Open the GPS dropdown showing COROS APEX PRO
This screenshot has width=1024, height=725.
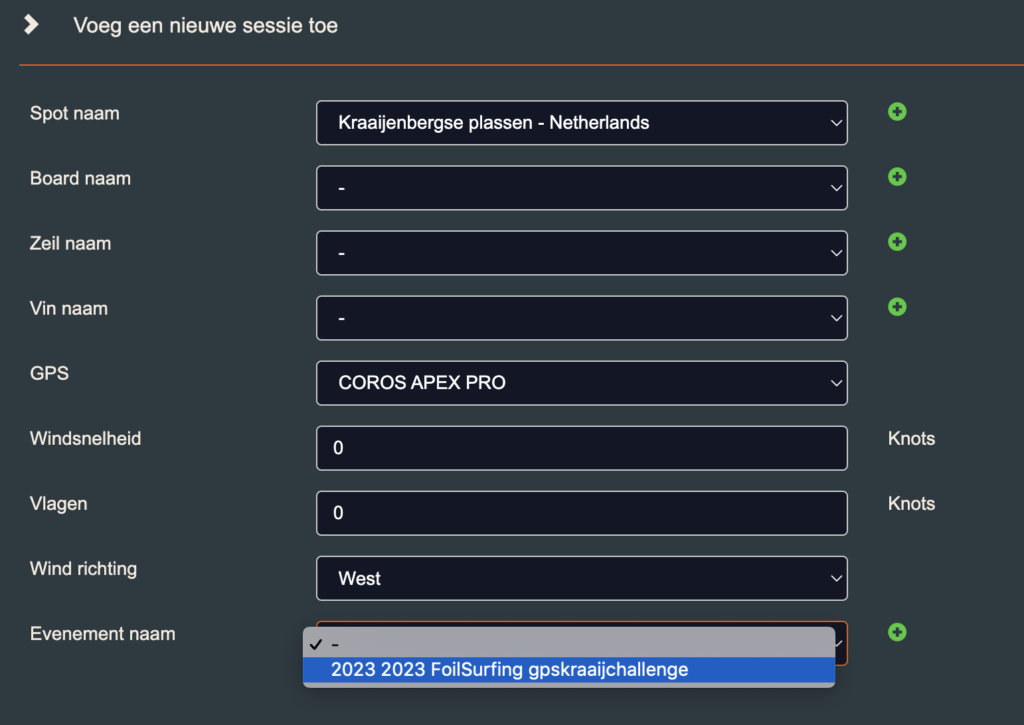(x=581, y=383)
